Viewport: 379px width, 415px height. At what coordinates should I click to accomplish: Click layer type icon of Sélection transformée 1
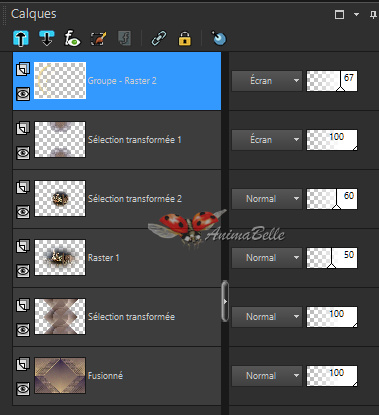[23, 128]
